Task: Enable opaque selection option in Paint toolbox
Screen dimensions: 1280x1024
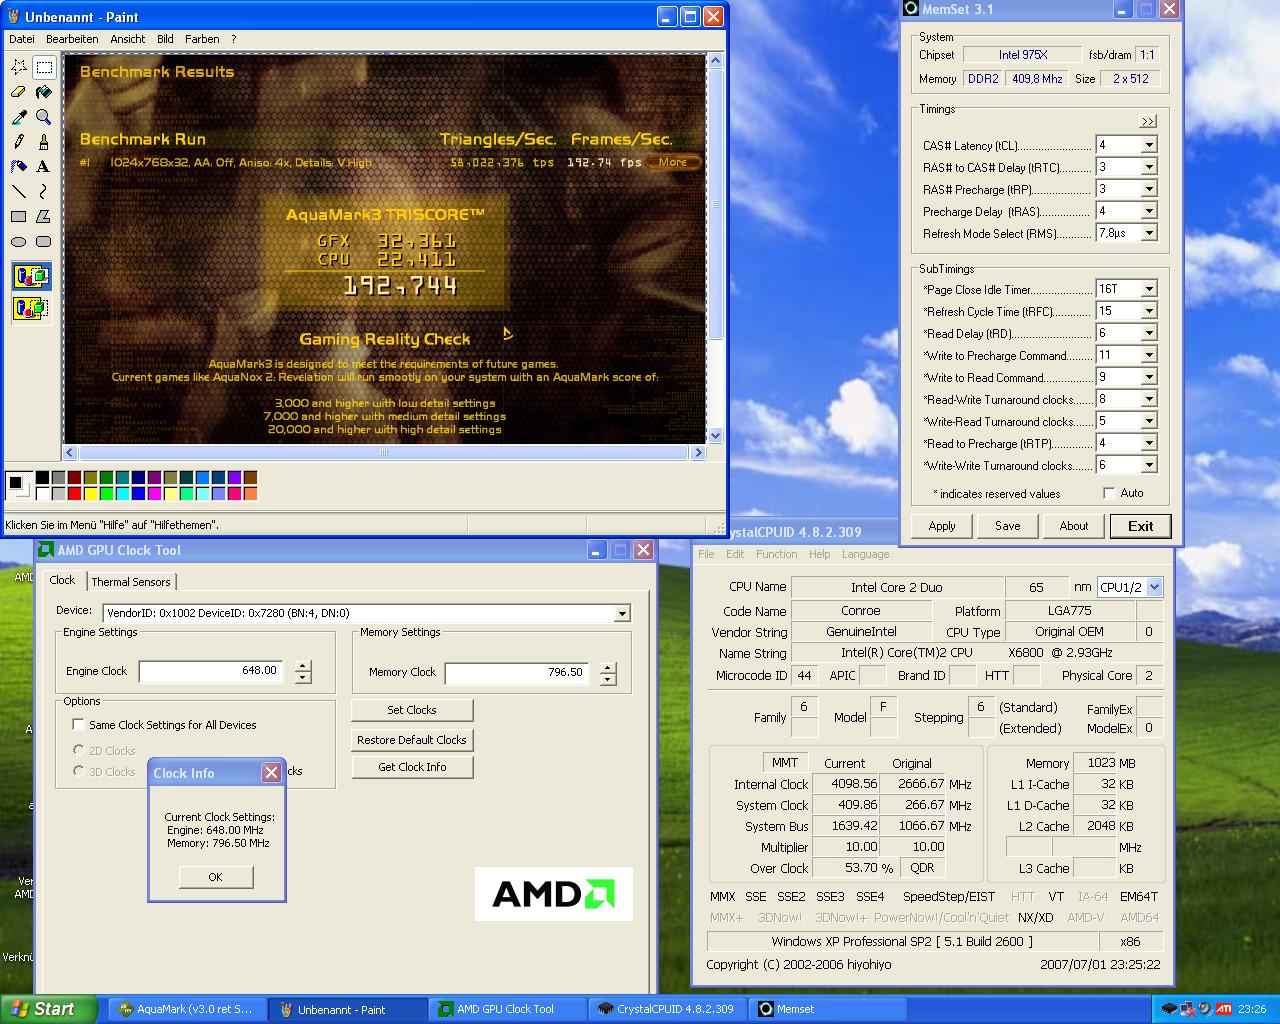Action: [31, 276]
